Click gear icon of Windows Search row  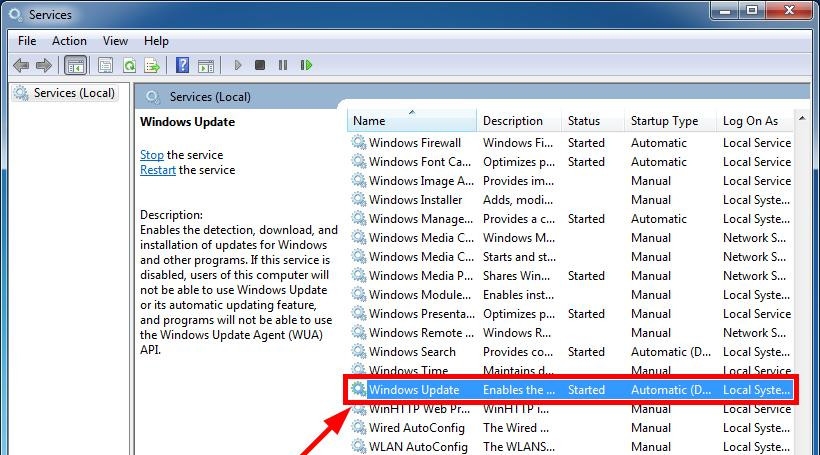click(x=359, y=351)
